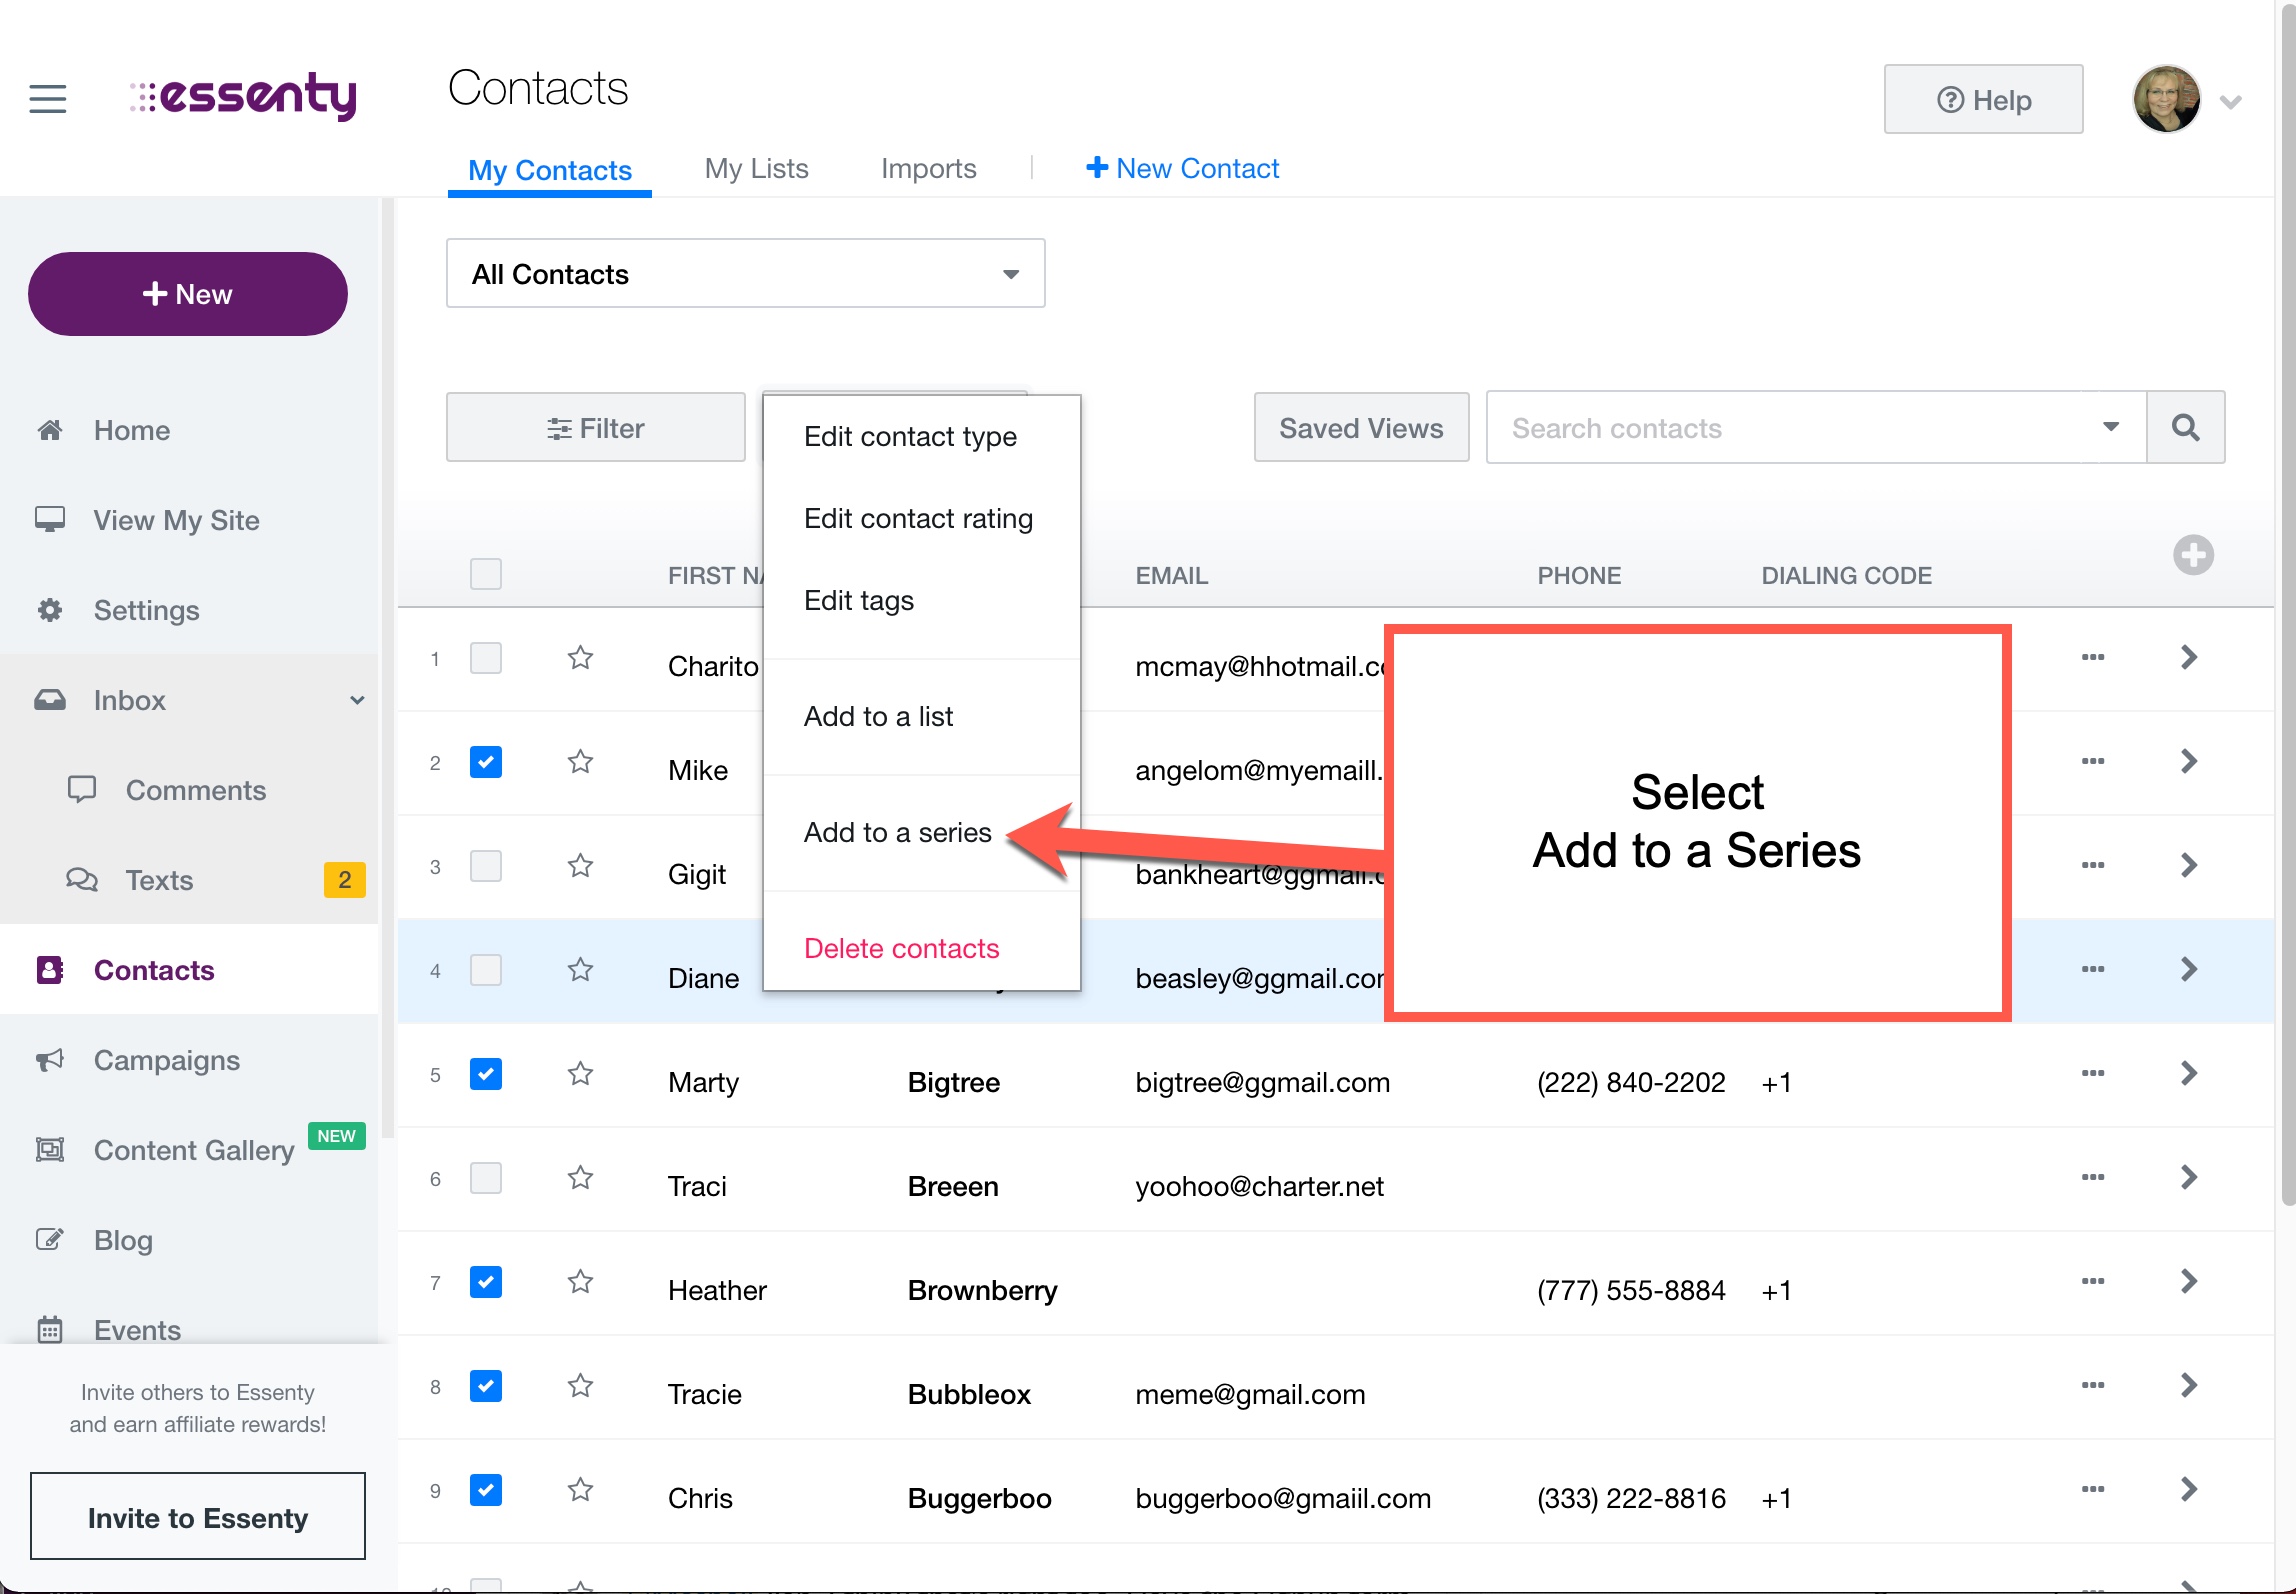Image resolution: width=2296 pixels, height=1594 pixels.
Task: Open the profile avatar dropdown arrow
Action: [x=2231, y=102]
